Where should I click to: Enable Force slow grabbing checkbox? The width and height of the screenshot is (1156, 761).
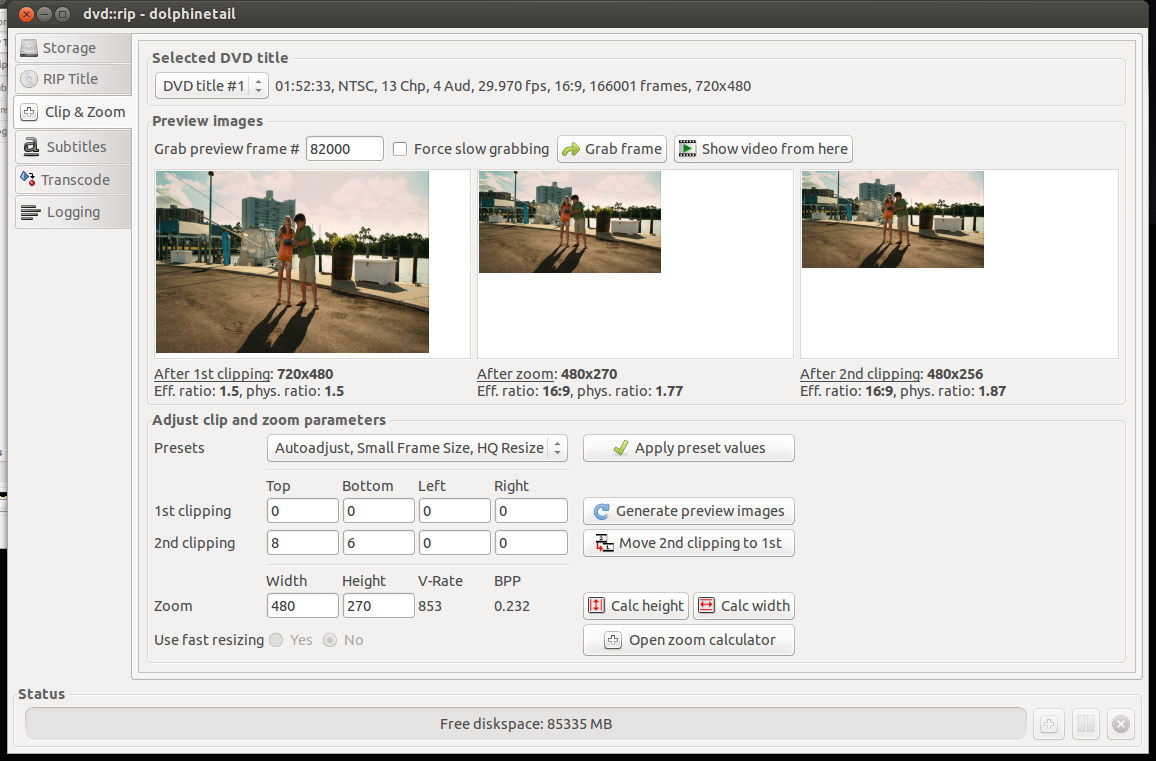click(x=400, y=149)
